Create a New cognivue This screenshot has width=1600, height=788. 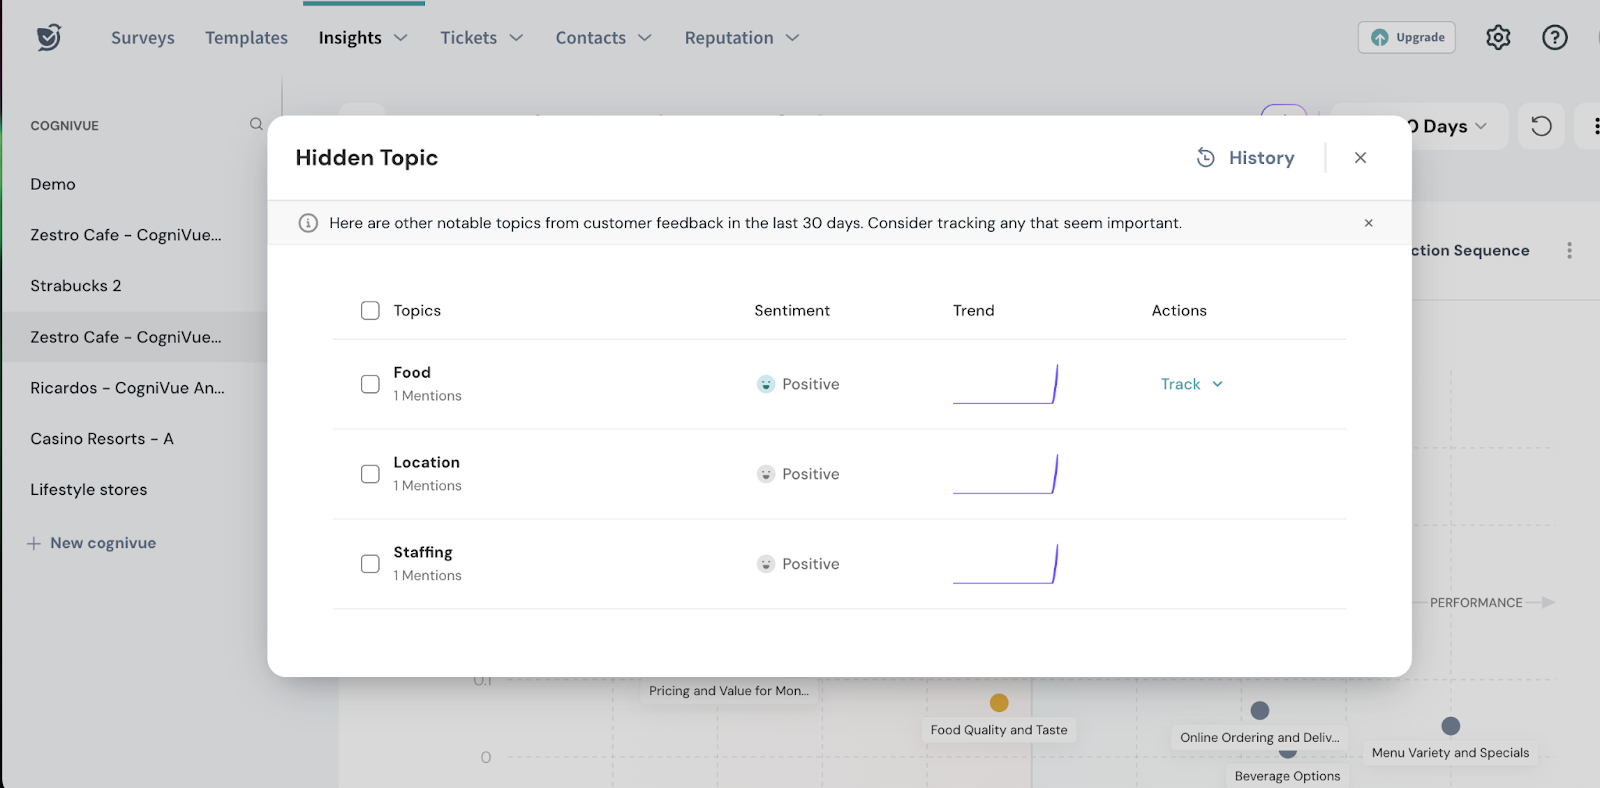(x=92, y=543)
